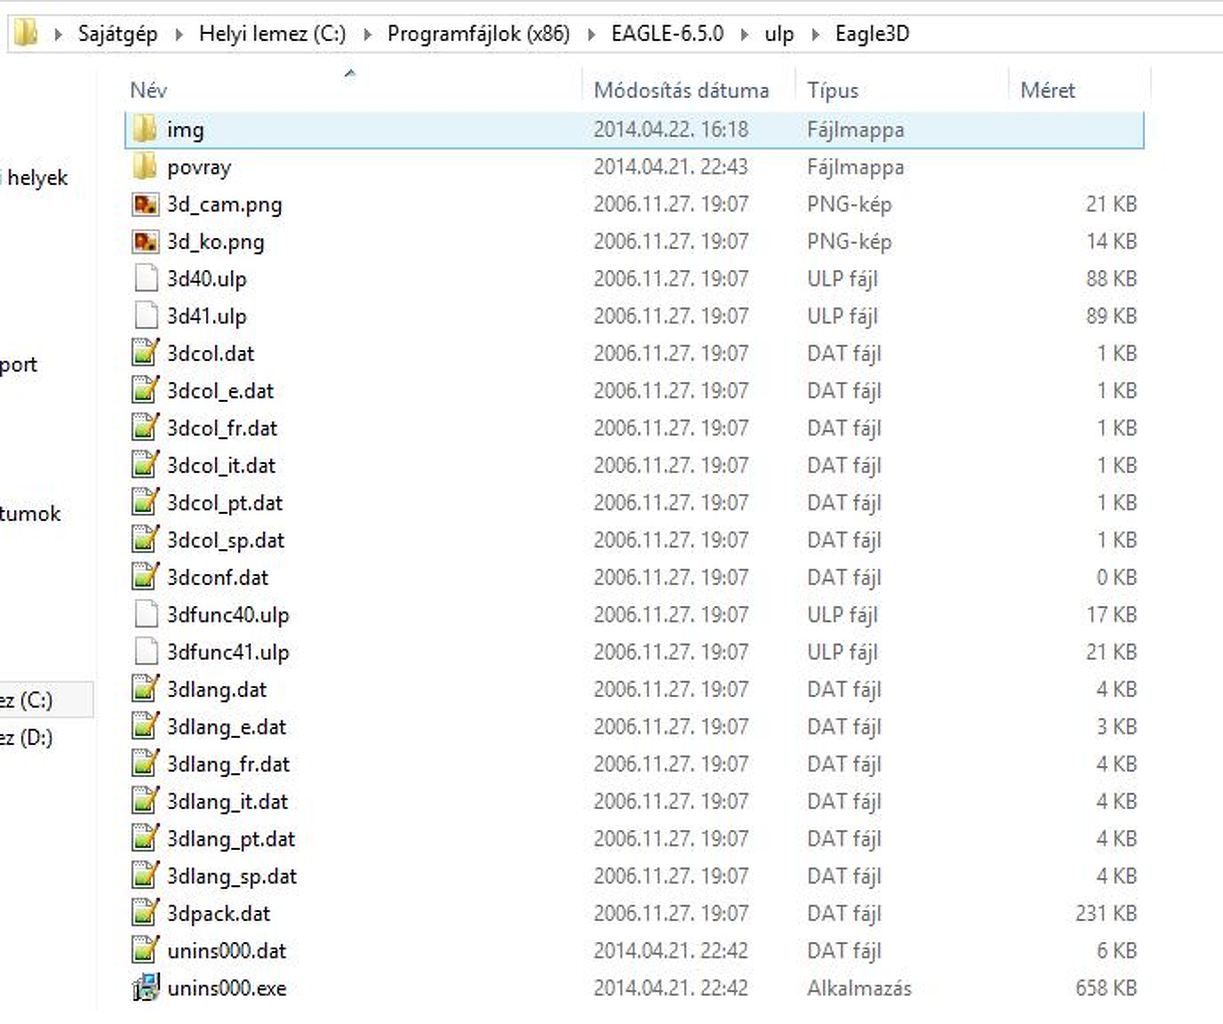Image resolution: width=1223 pixels, height=1024 pixels.
Task: Click the 3dcol_fr.dat file icon
Action: (146, 428)
